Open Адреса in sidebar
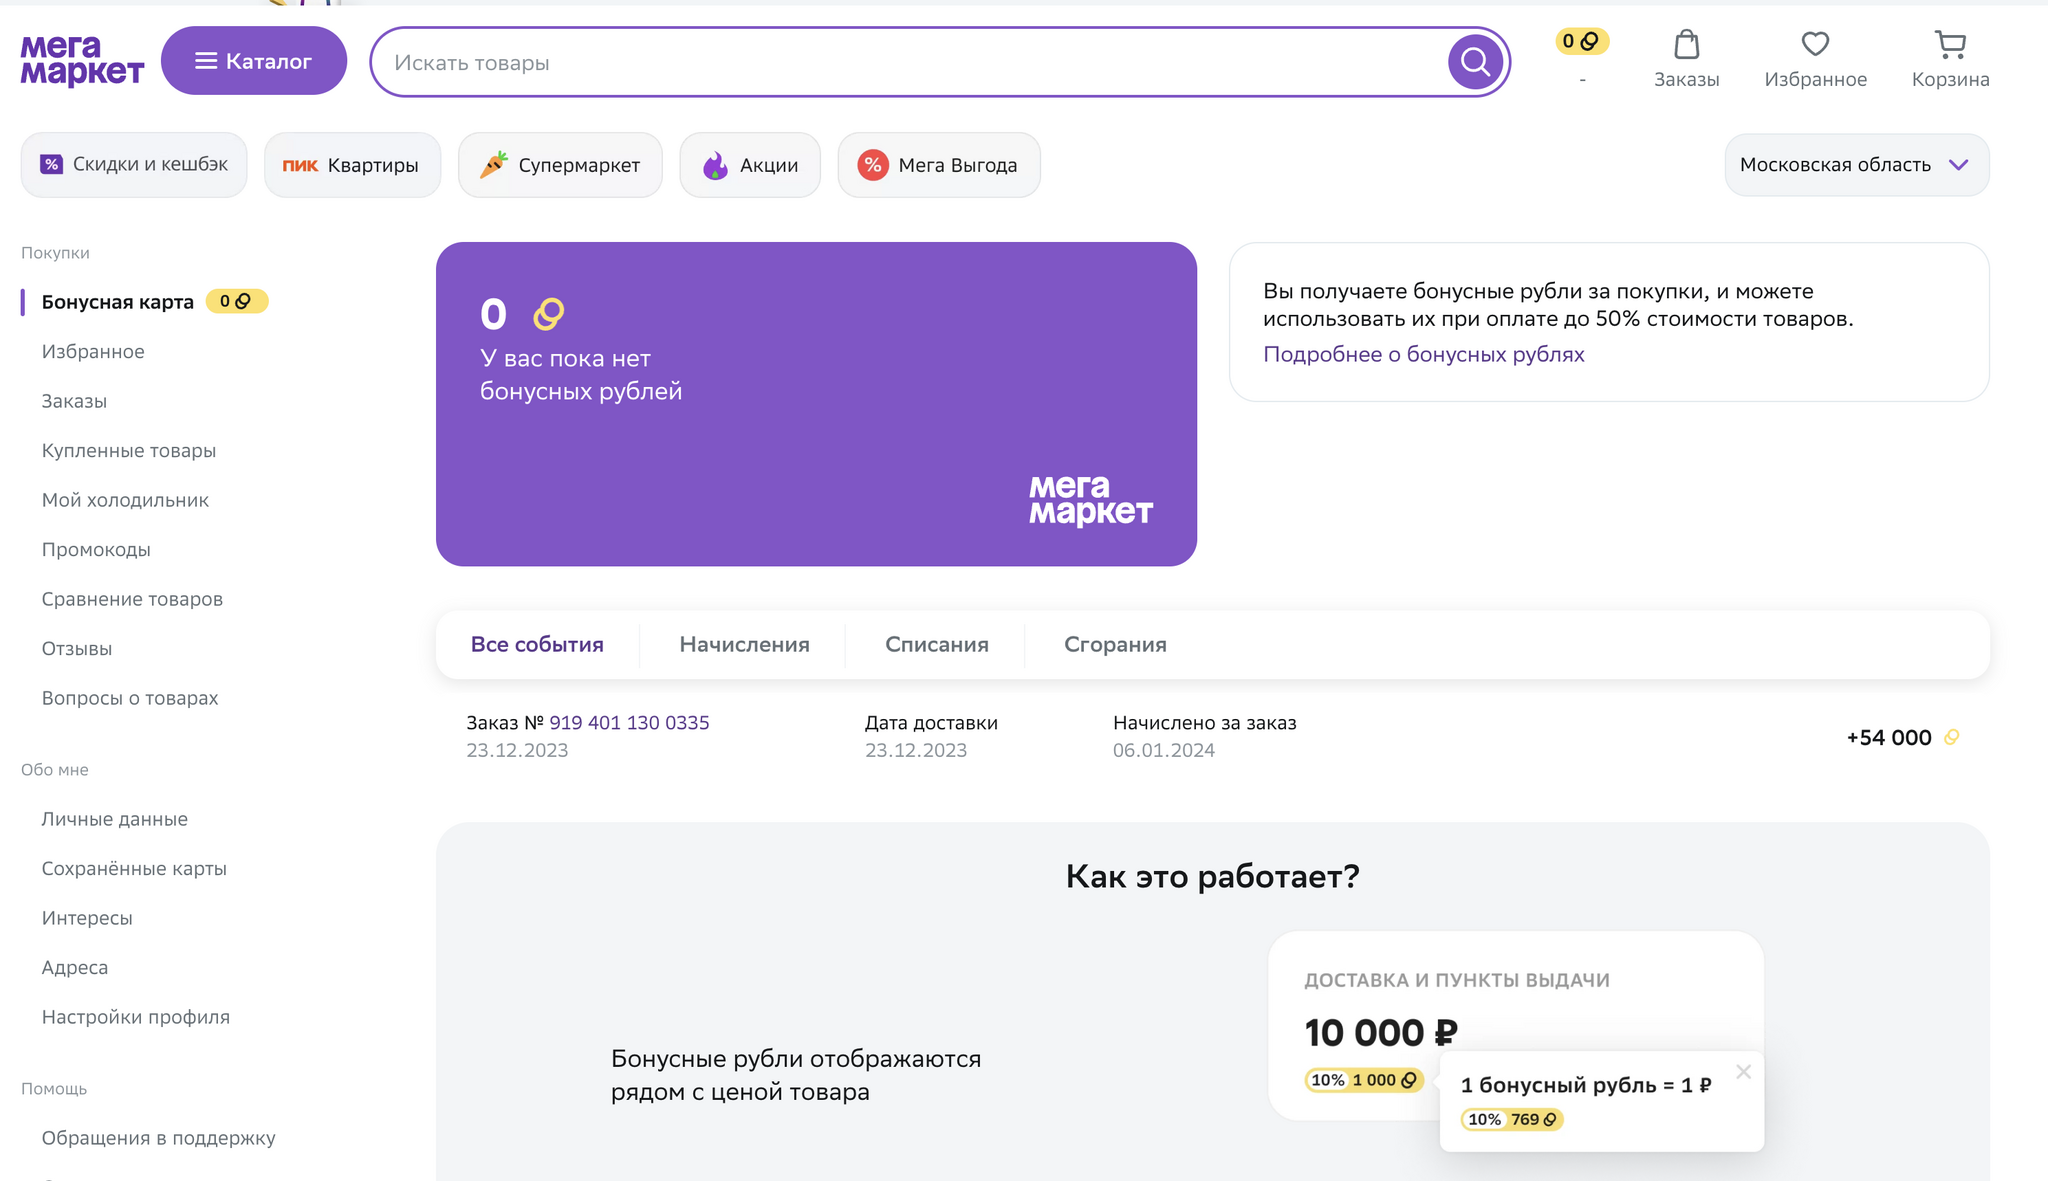Screen dimensions: 2048x1181 tap(75, 967)
